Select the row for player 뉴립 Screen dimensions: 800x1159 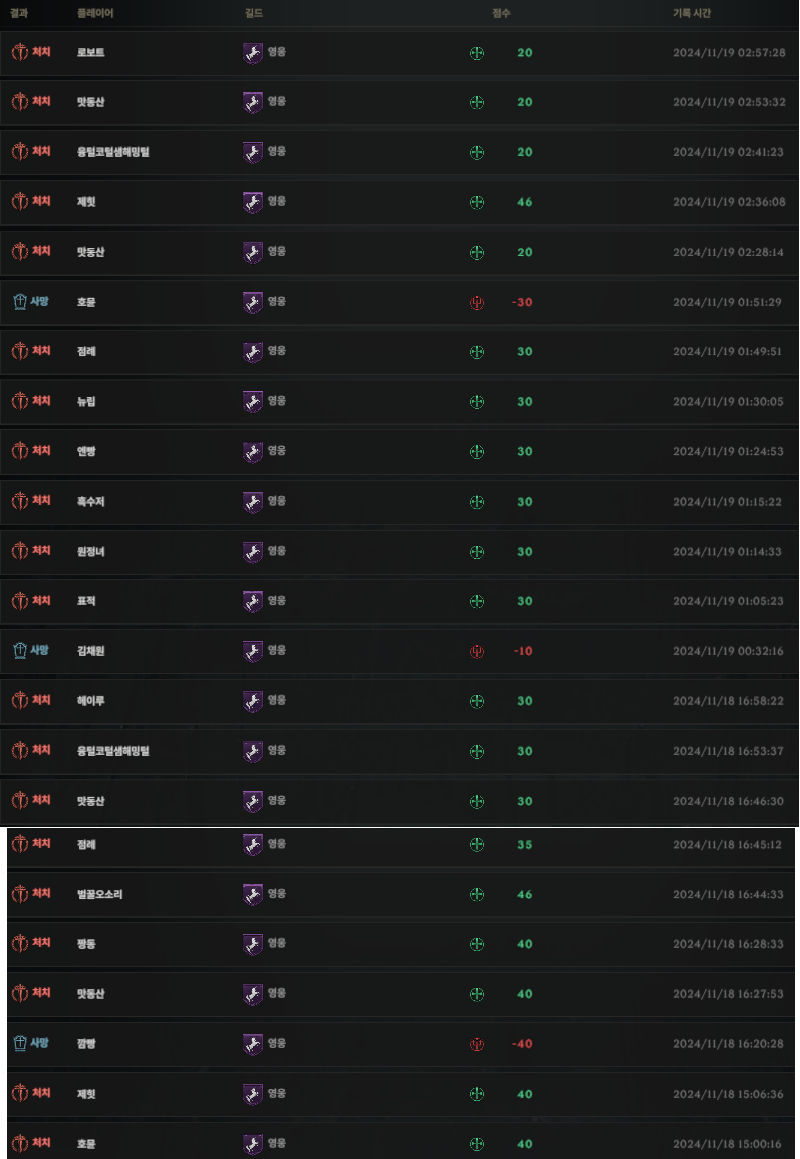pos(399,402)
